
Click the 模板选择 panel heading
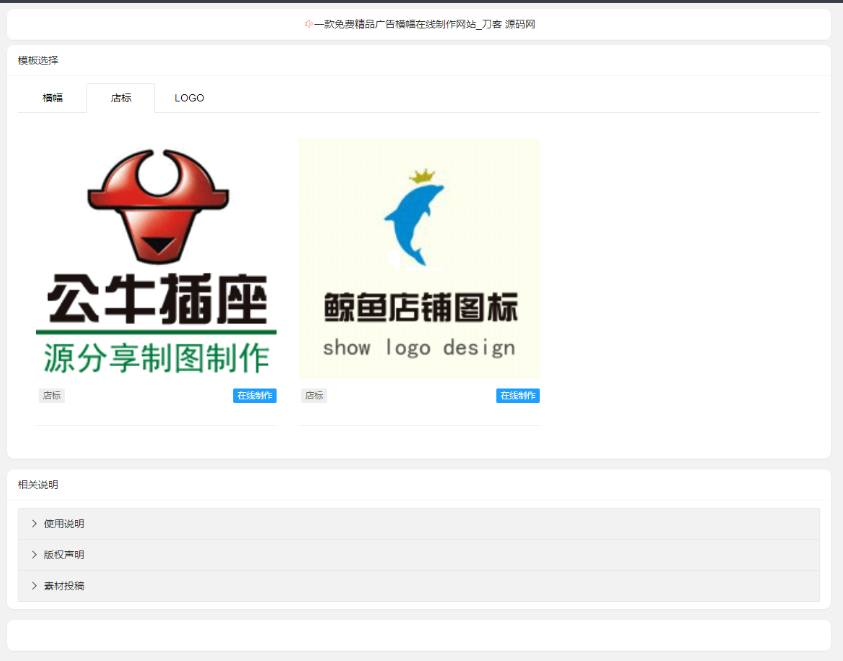tap(38, 60)
